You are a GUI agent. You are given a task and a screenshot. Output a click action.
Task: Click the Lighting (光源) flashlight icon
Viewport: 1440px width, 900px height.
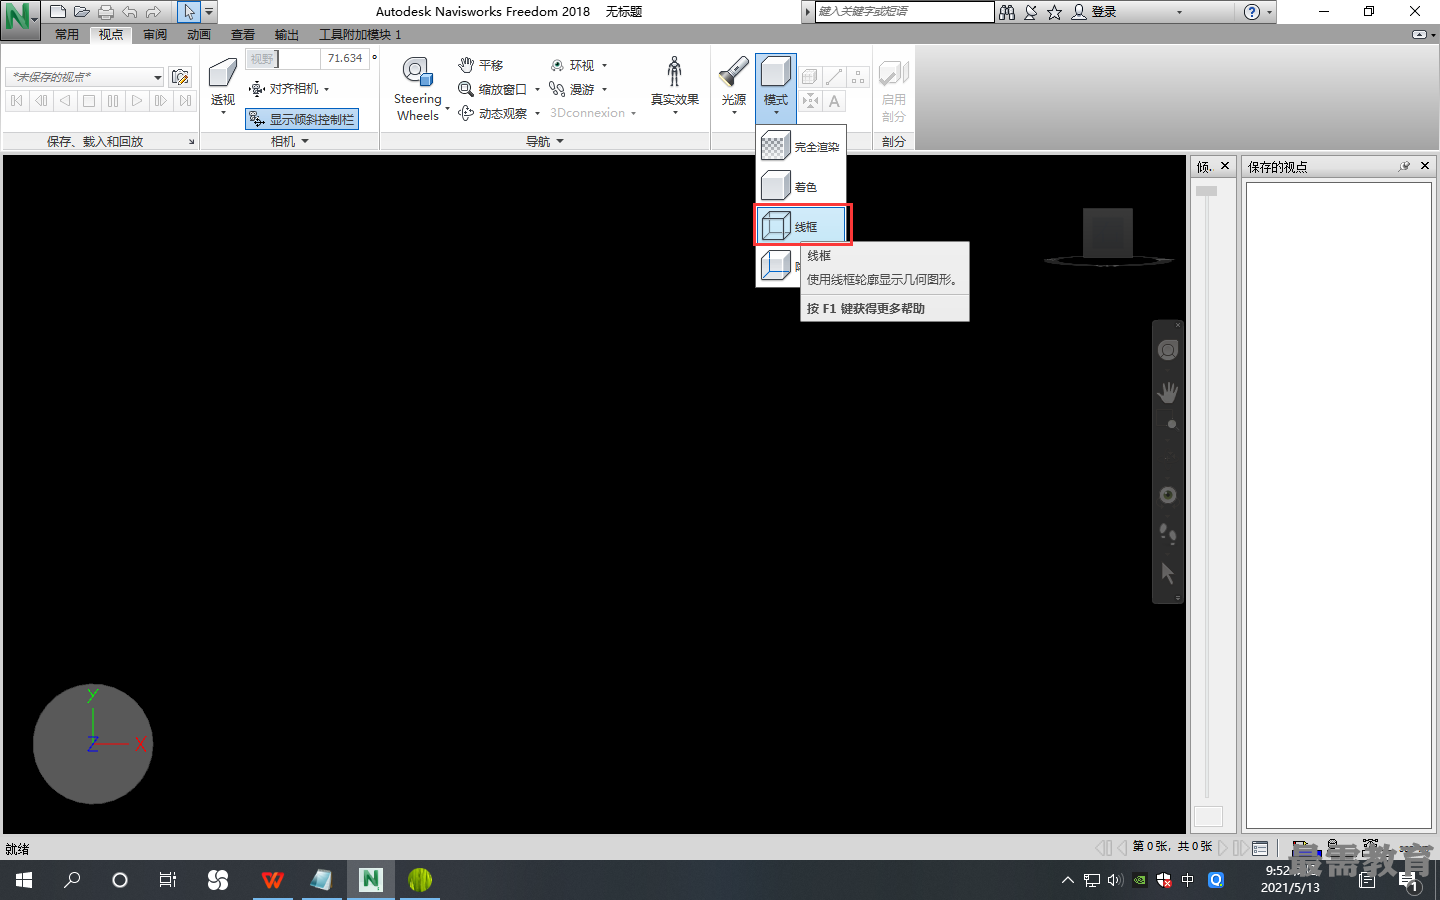pos(734,72)
